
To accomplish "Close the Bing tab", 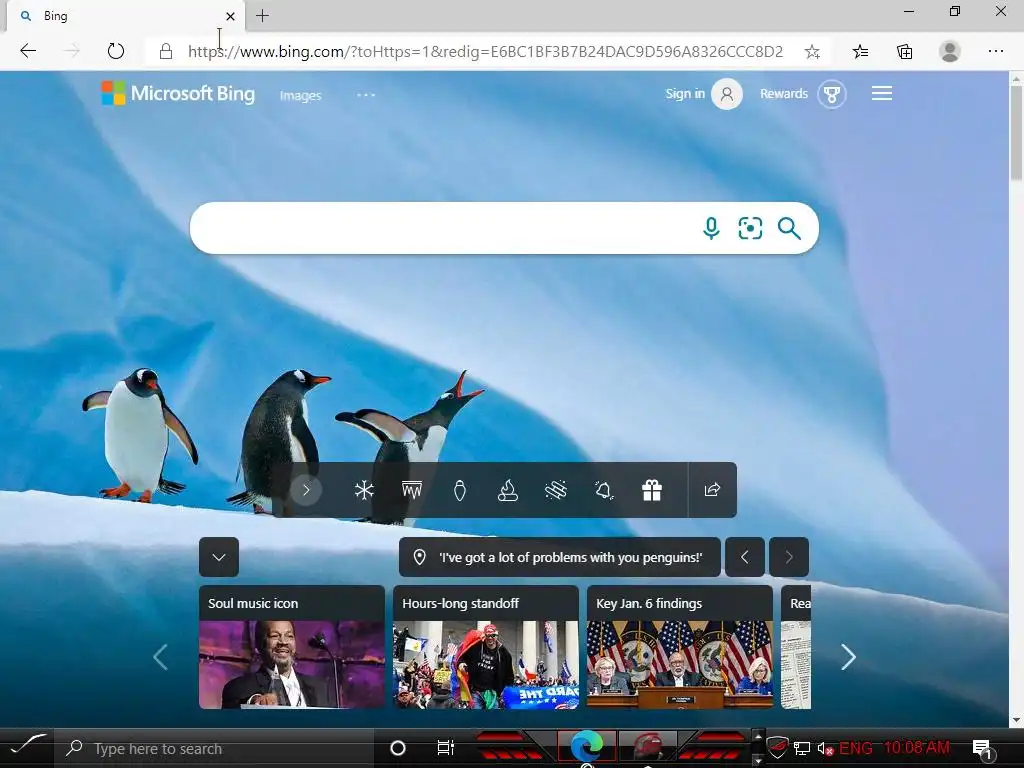I will pyautogui.click(x=230, y=16).
